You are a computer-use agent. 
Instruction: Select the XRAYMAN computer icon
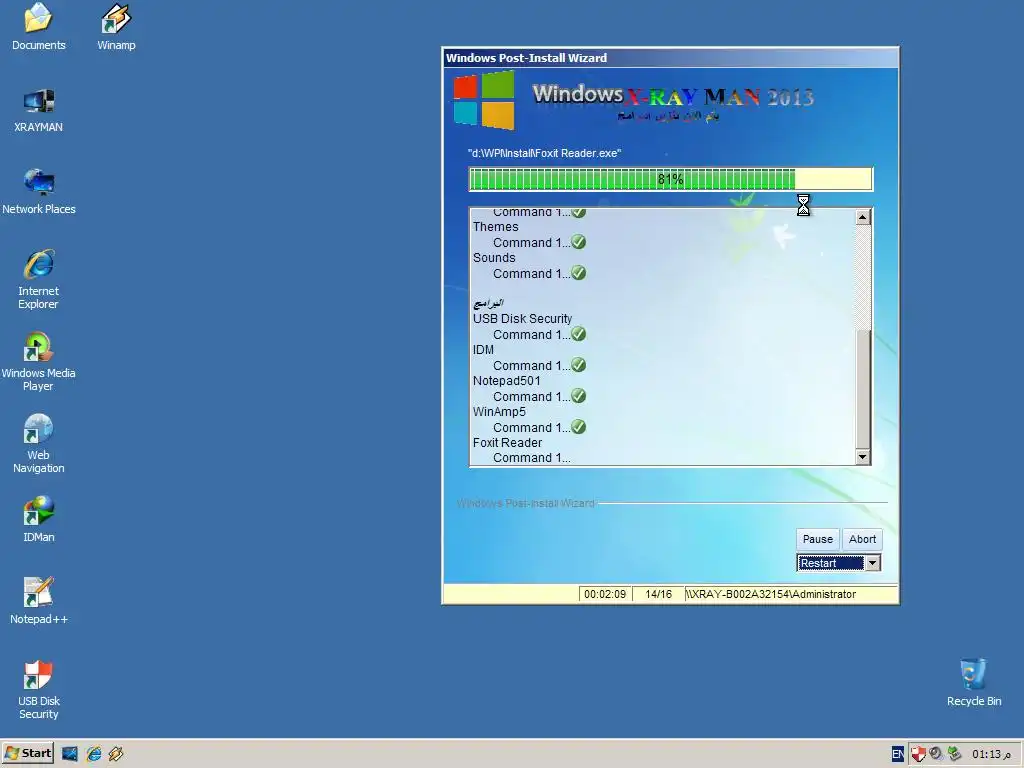click(39, 110)
